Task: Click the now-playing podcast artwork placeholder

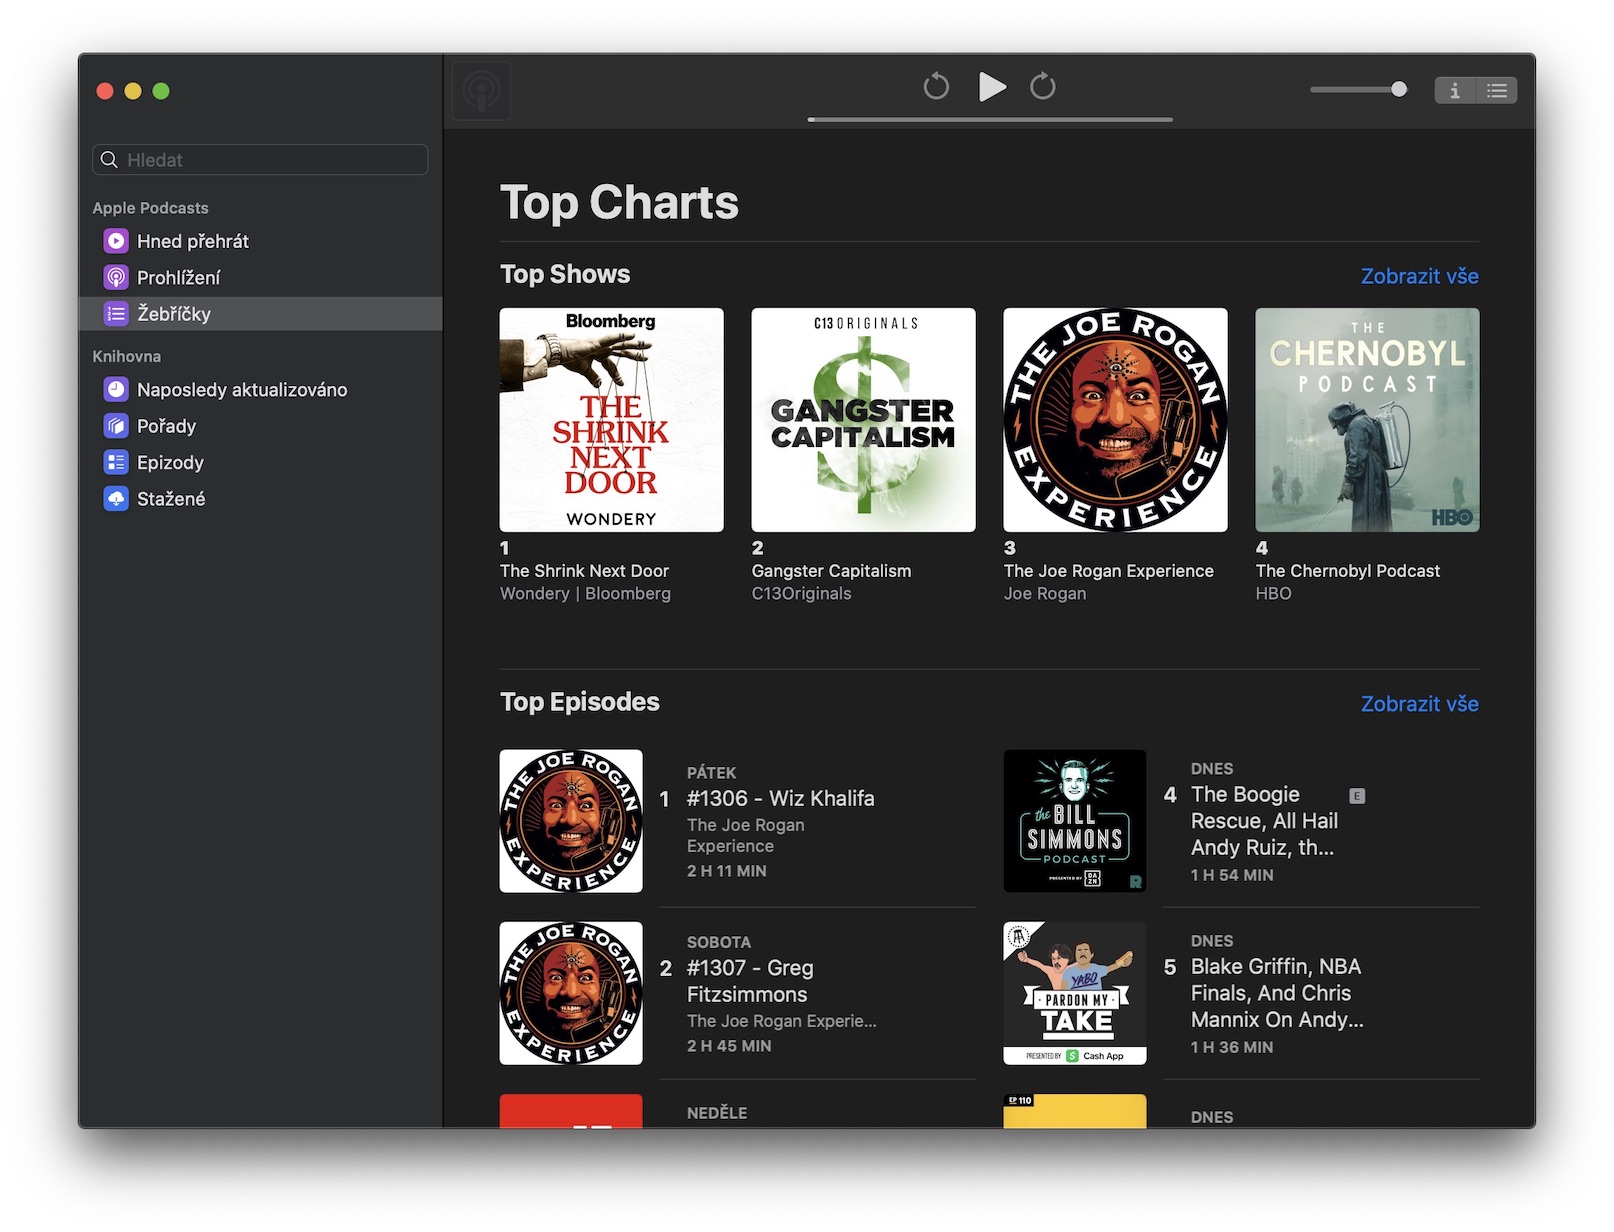Action: pyautogui.click(x=482, y=91)
